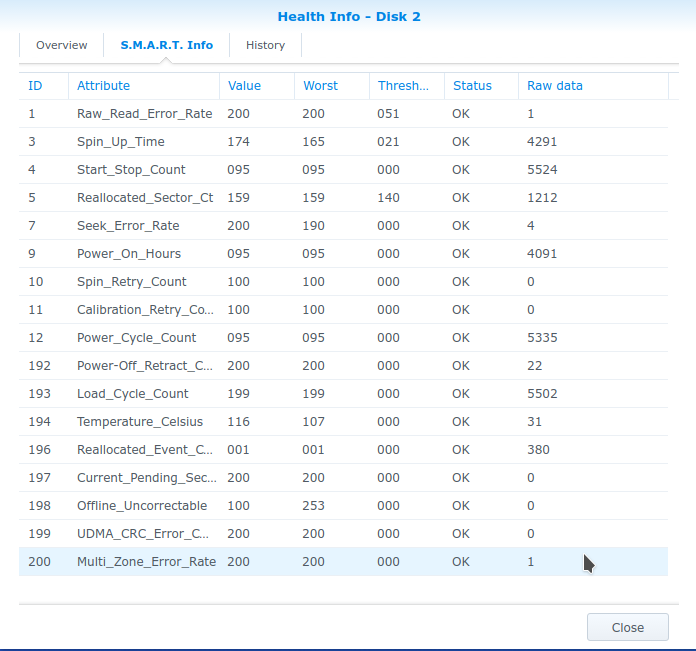Click raw data value 5524

point(542,170)
